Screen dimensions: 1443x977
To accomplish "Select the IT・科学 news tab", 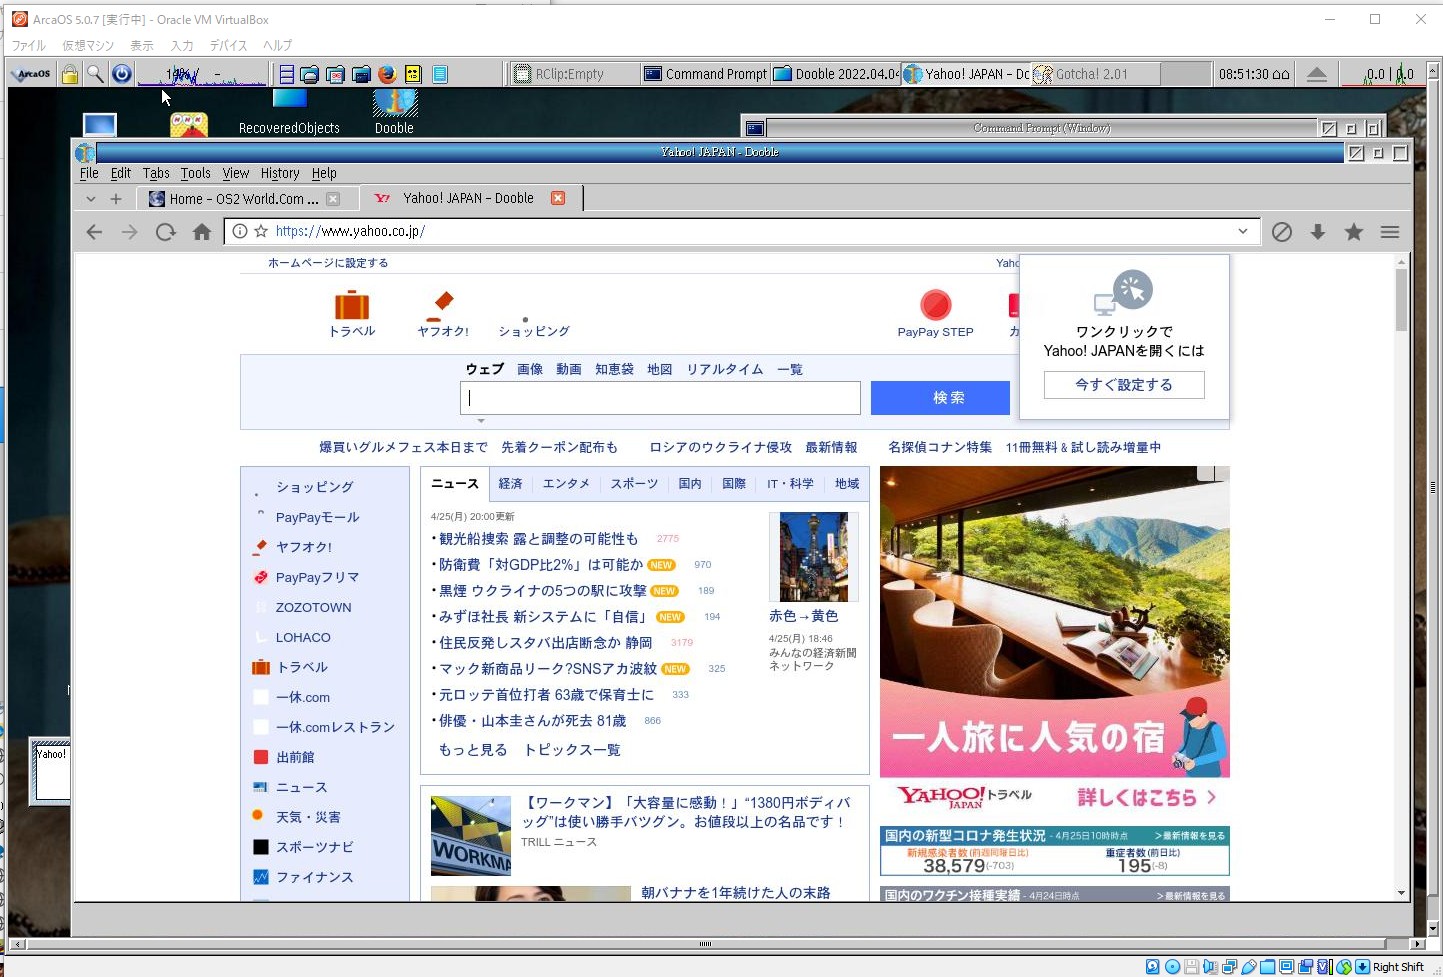I will coord(790,483).
